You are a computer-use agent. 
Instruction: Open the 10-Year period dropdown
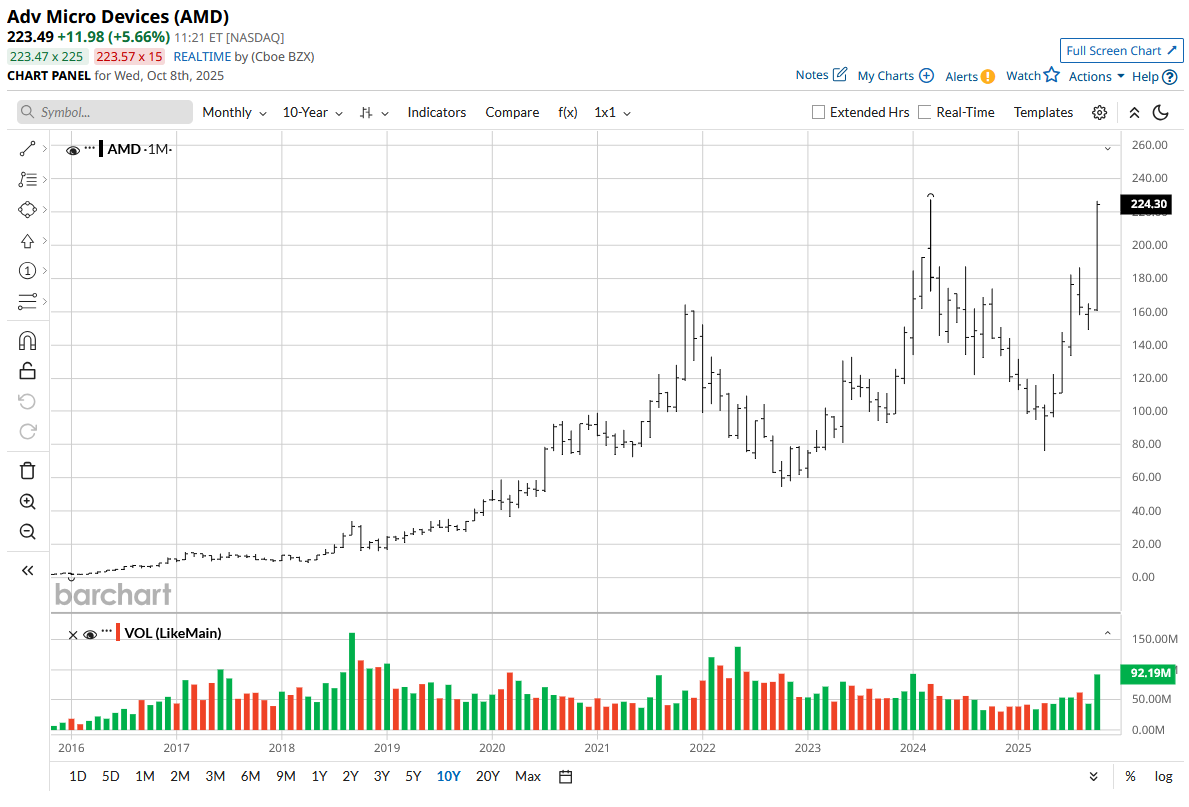(312, 112)
